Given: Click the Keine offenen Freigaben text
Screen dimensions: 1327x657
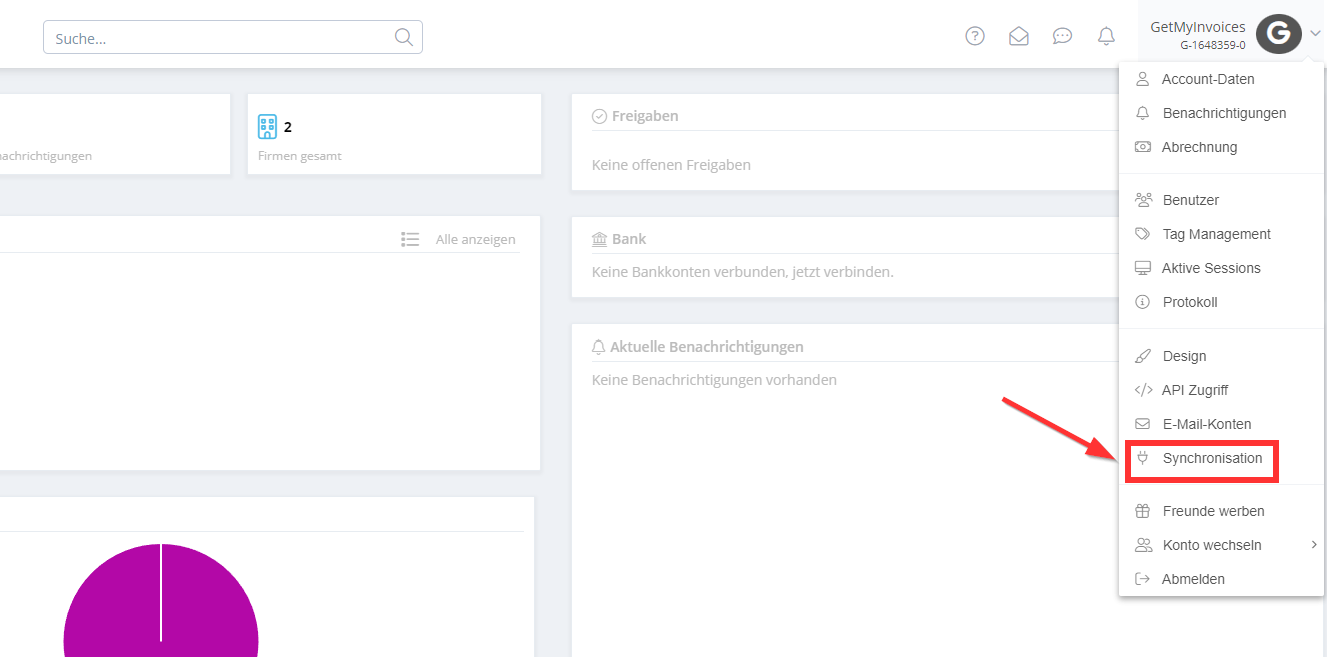Looking at the screenshot, I should click(x=671, y=165).
